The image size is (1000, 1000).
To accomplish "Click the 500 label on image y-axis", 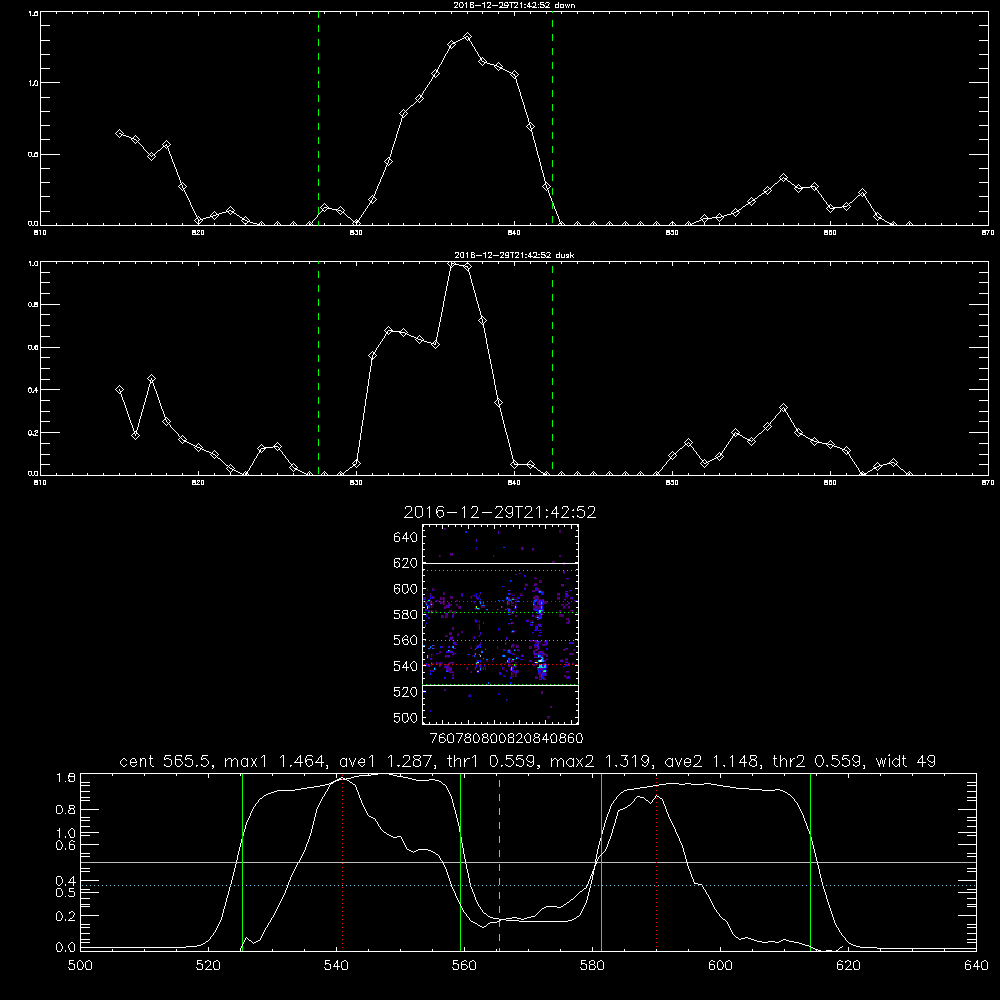I will pos(406,717).
